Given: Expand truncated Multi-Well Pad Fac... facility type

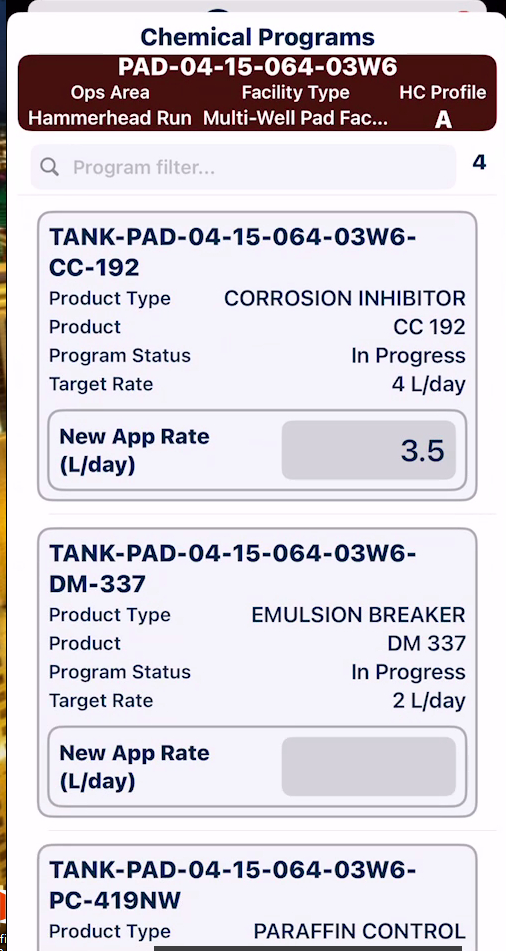Looking at the screenshot, I should click(x=295, y=118).
